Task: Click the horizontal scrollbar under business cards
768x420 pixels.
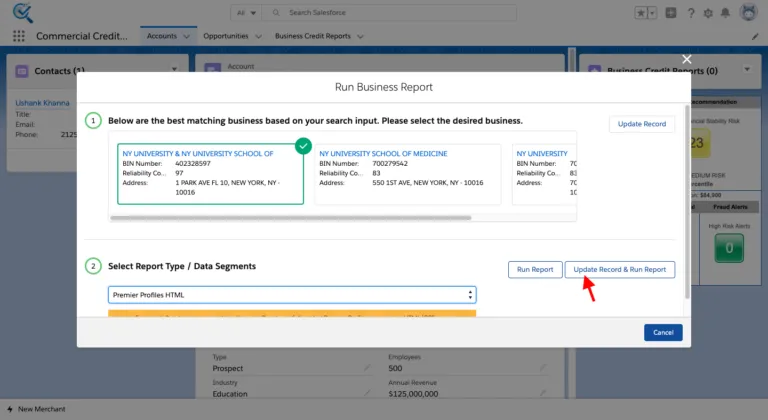Action: click(x=290, y=218)
